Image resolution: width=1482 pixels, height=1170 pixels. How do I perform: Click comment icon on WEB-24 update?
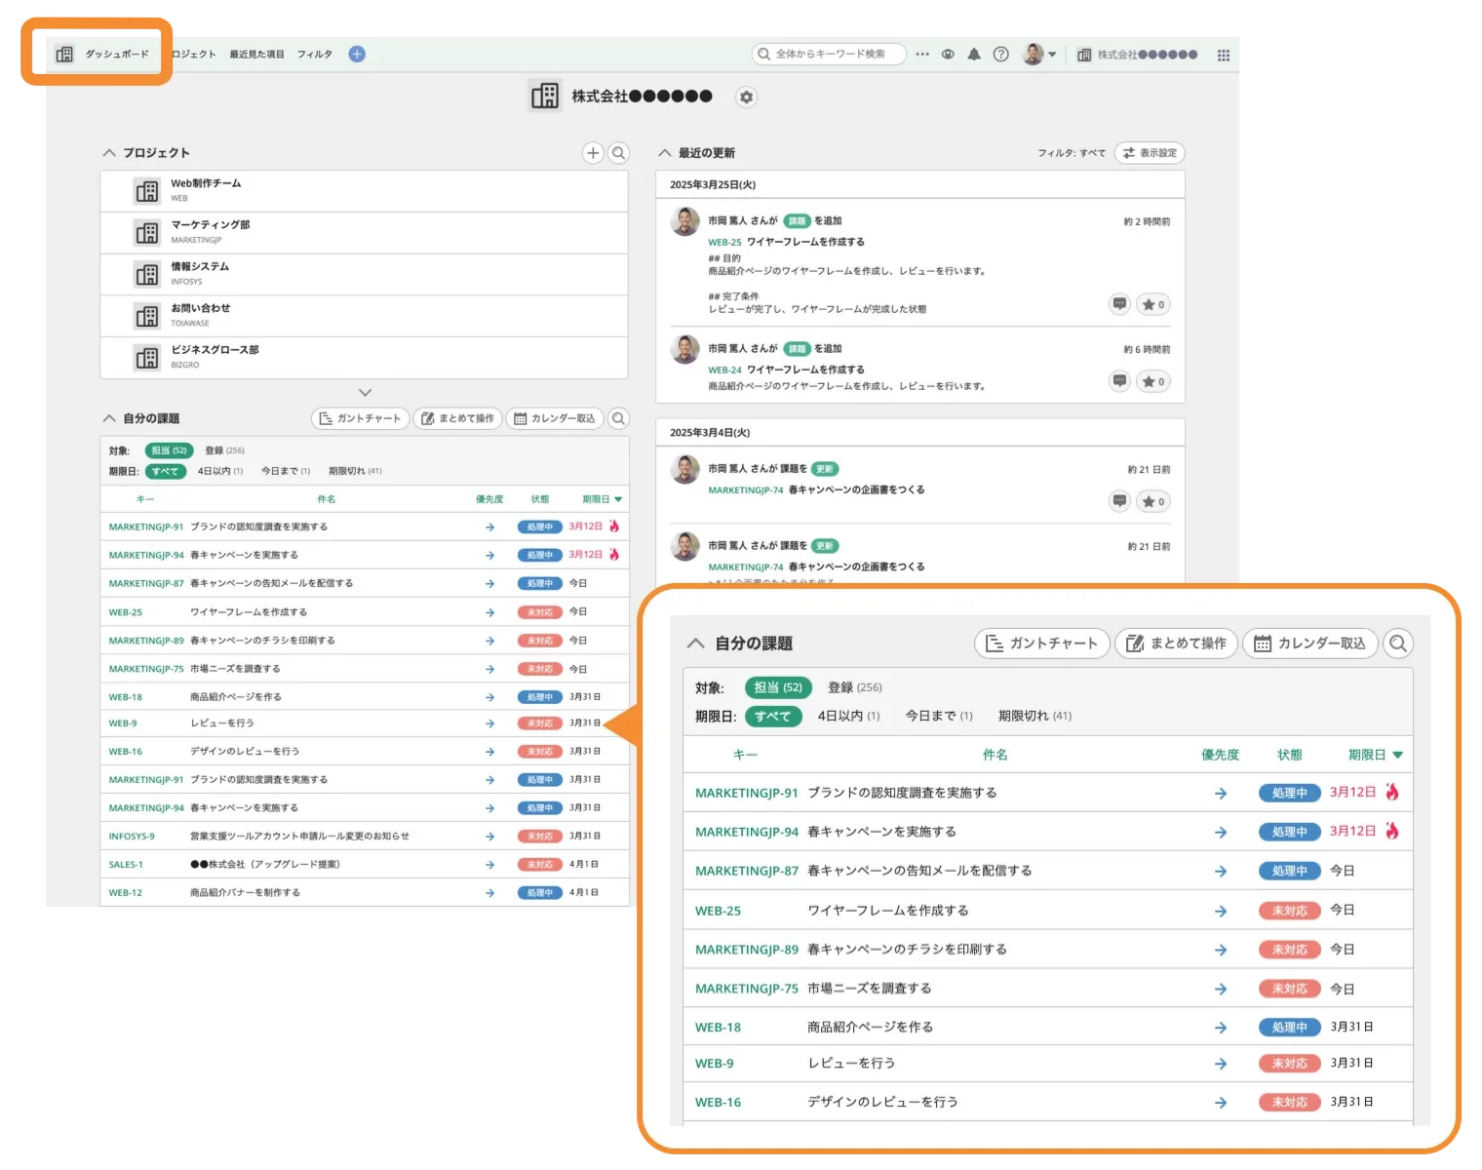click(1120, 381)
